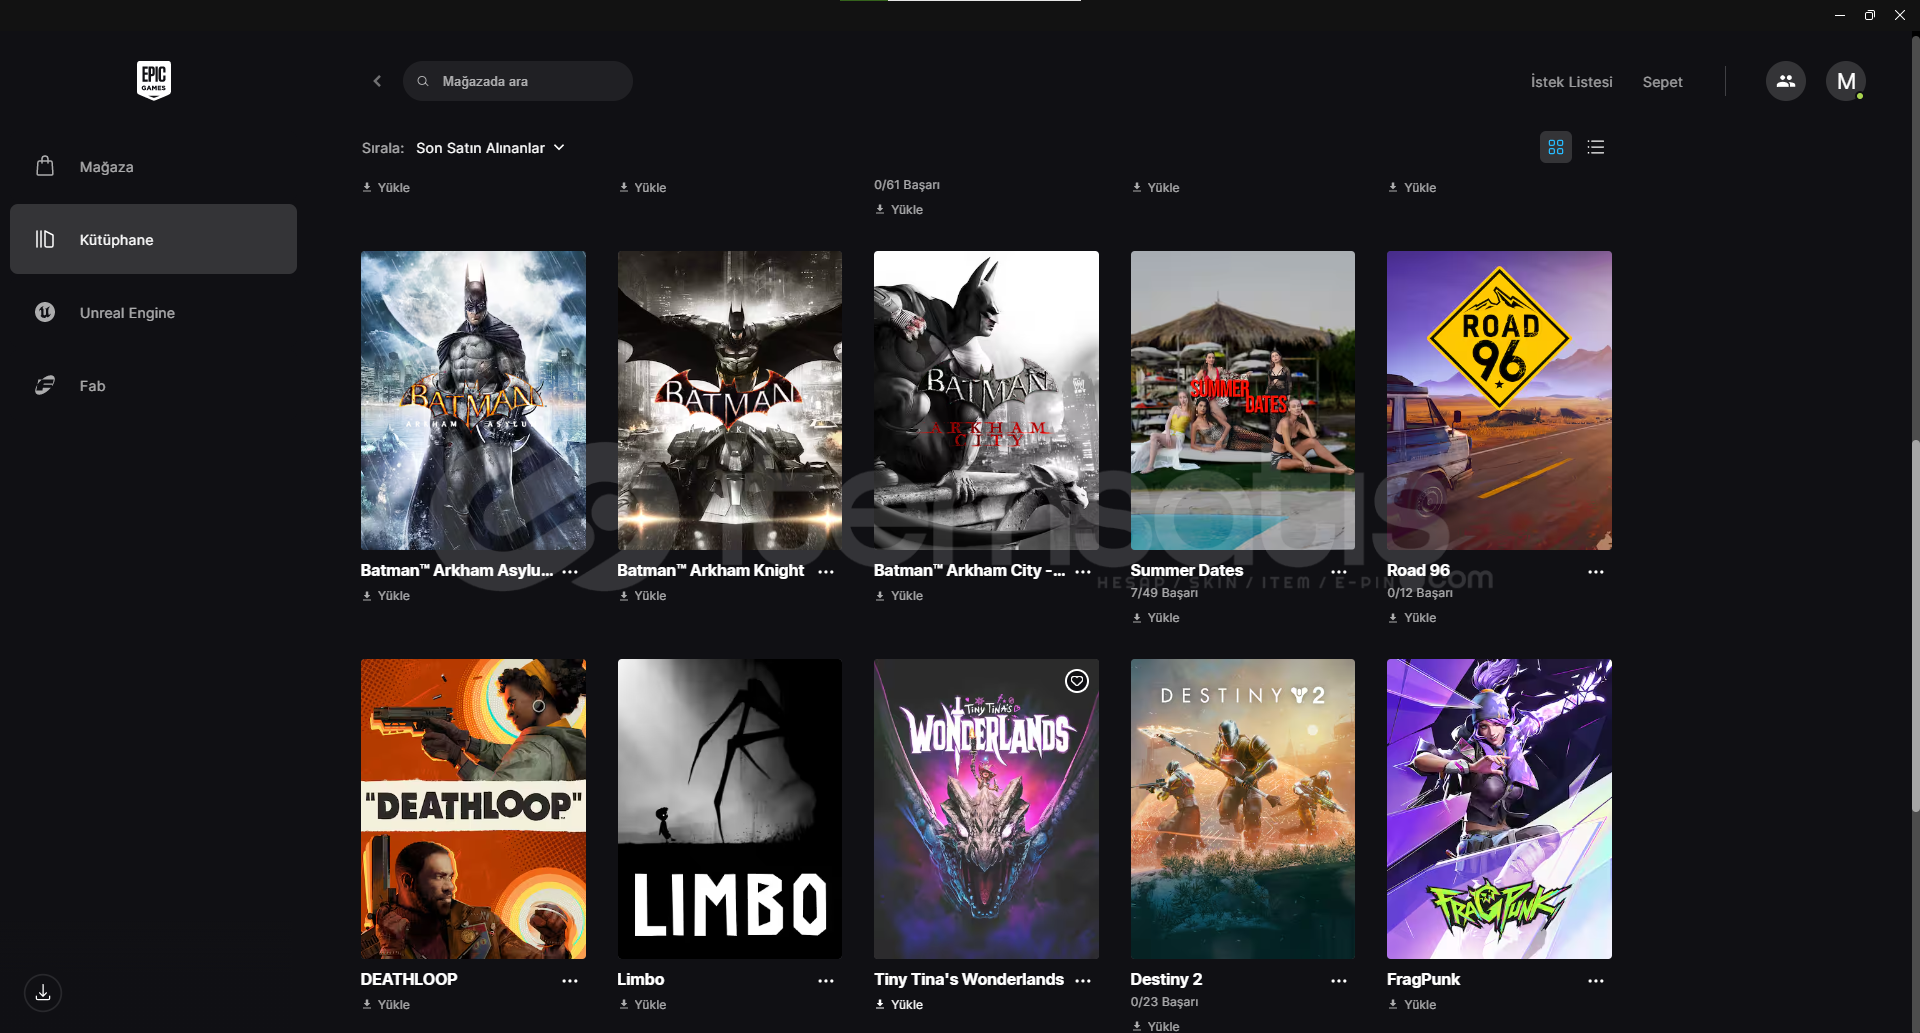Viewport: 1920px width, 1033px height.
Task: Switch to grid view layout
Action: click(x=1555, y=147)
